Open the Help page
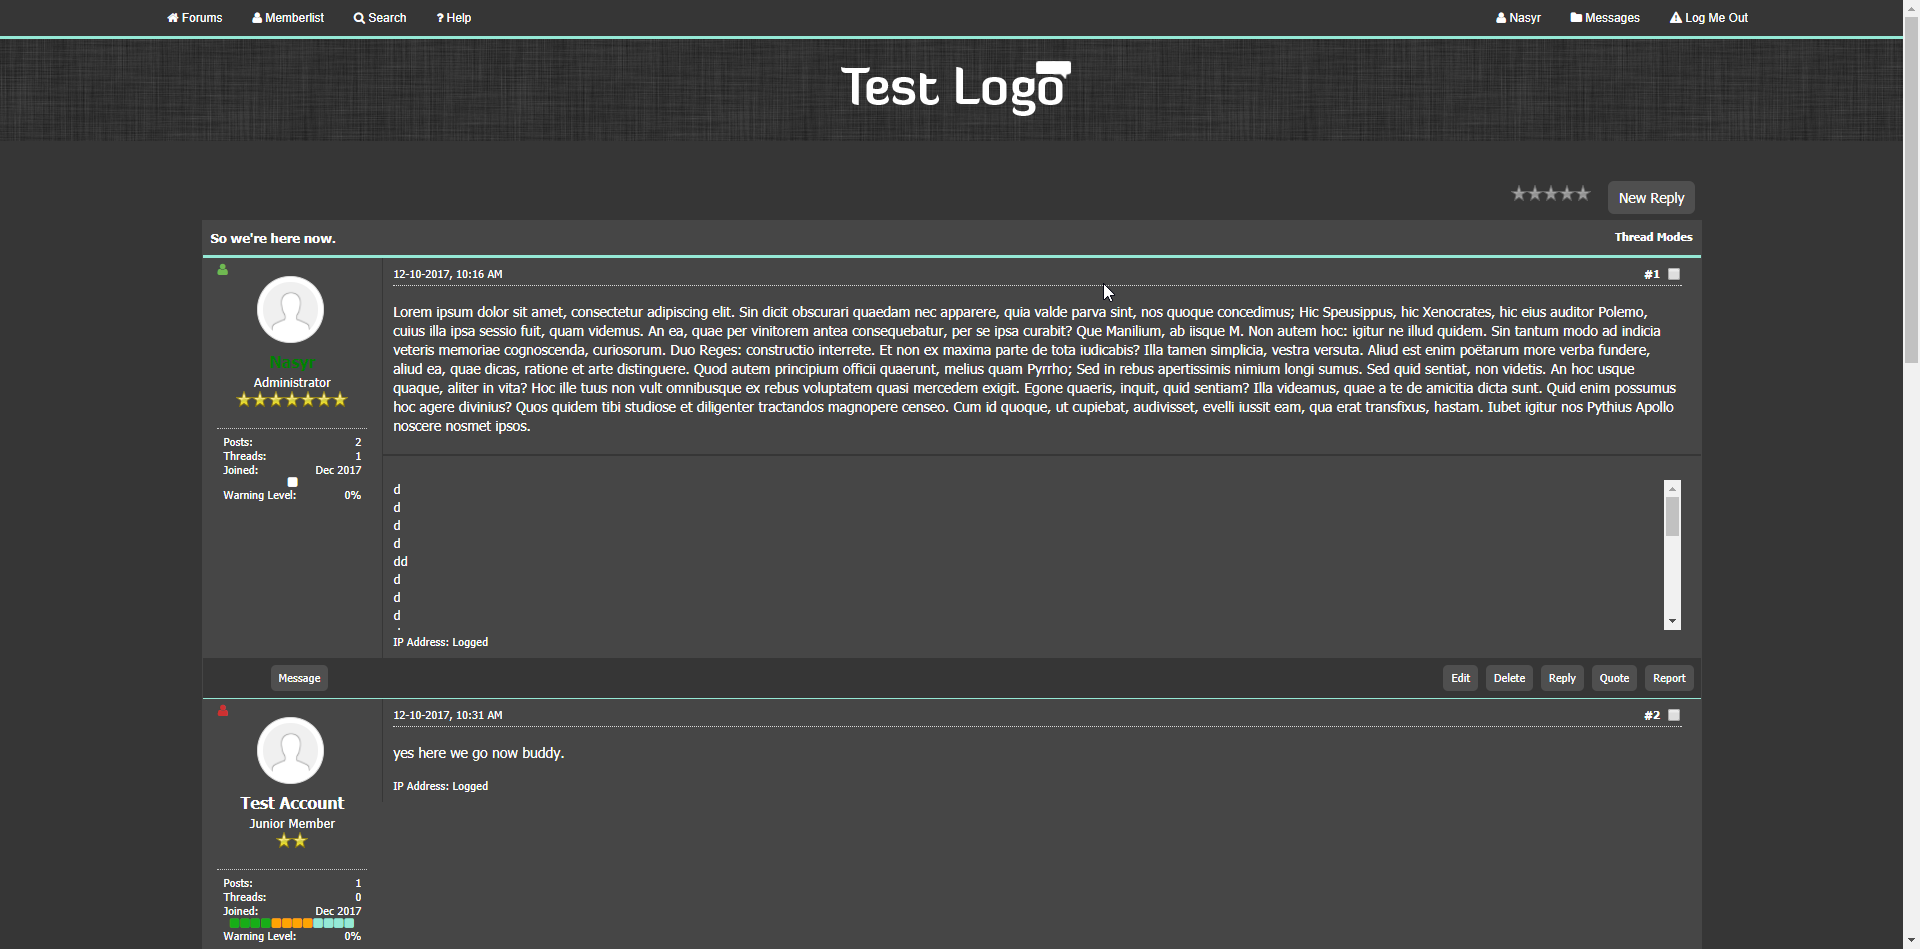 [x=454, y=18]
